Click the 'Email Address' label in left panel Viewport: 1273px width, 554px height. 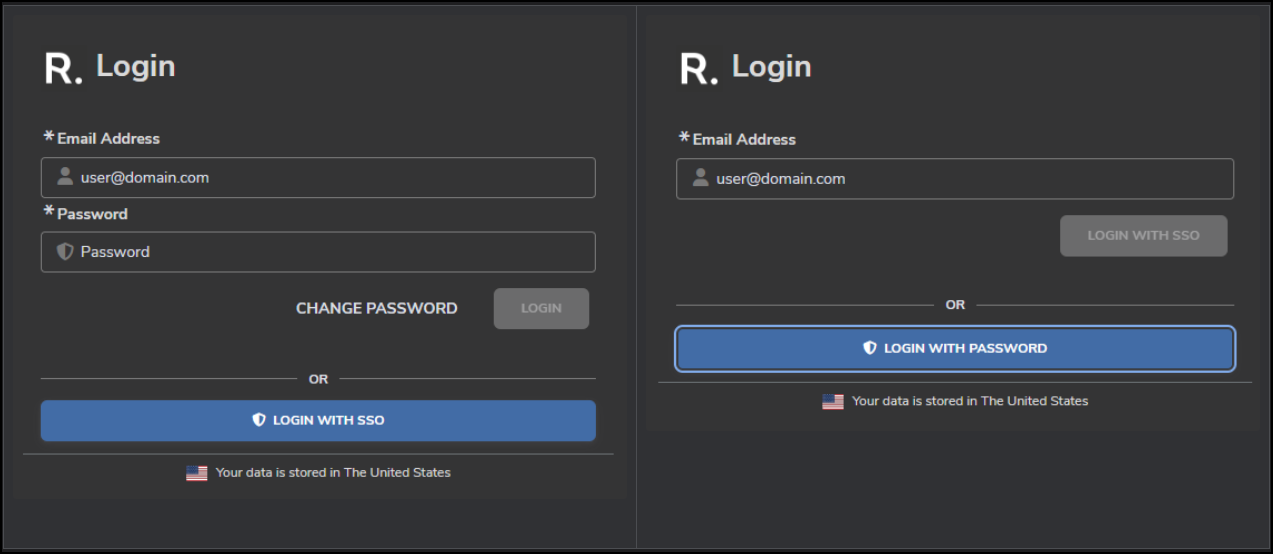[108, 138]
